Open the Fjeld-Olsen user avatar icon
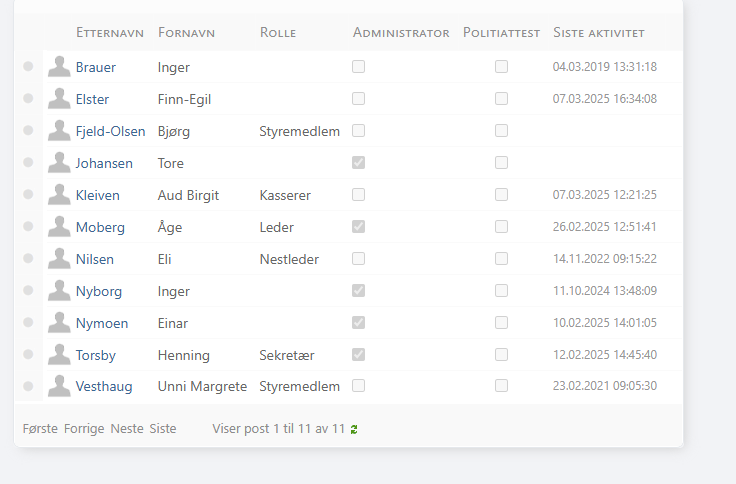The width and height of the screenshot is (736, 484). (x=59, y=131)
